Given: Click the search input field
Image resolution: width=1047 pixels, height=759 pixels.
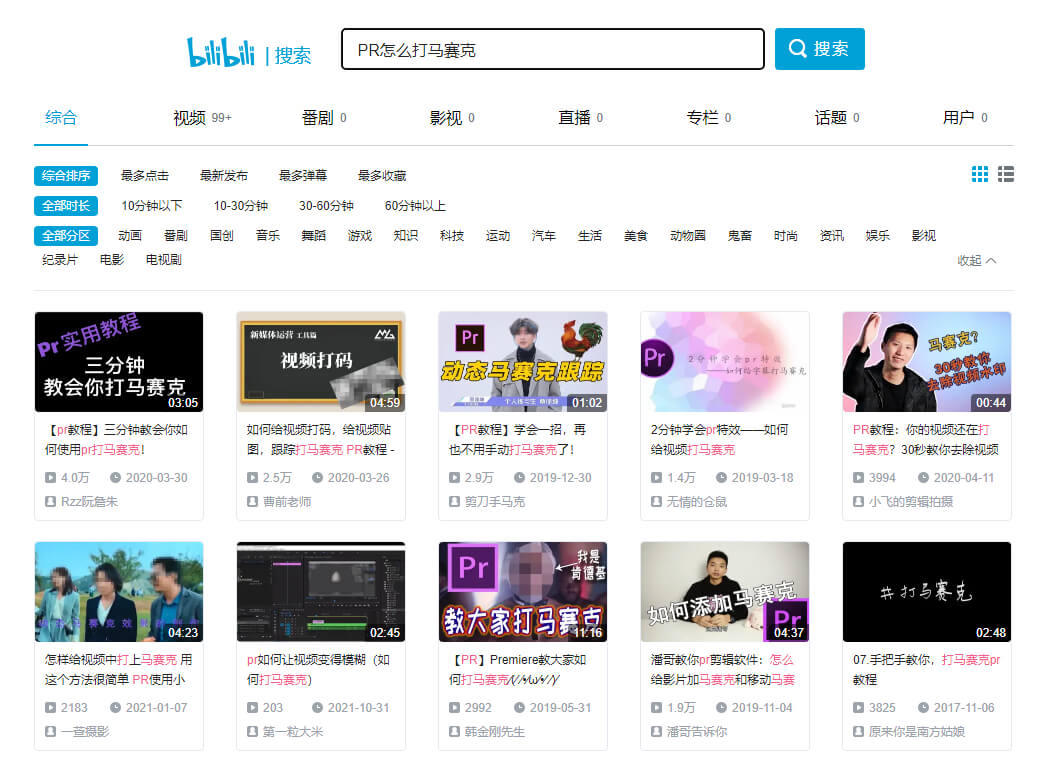Looking at the screenshot, I should [553, 49].
